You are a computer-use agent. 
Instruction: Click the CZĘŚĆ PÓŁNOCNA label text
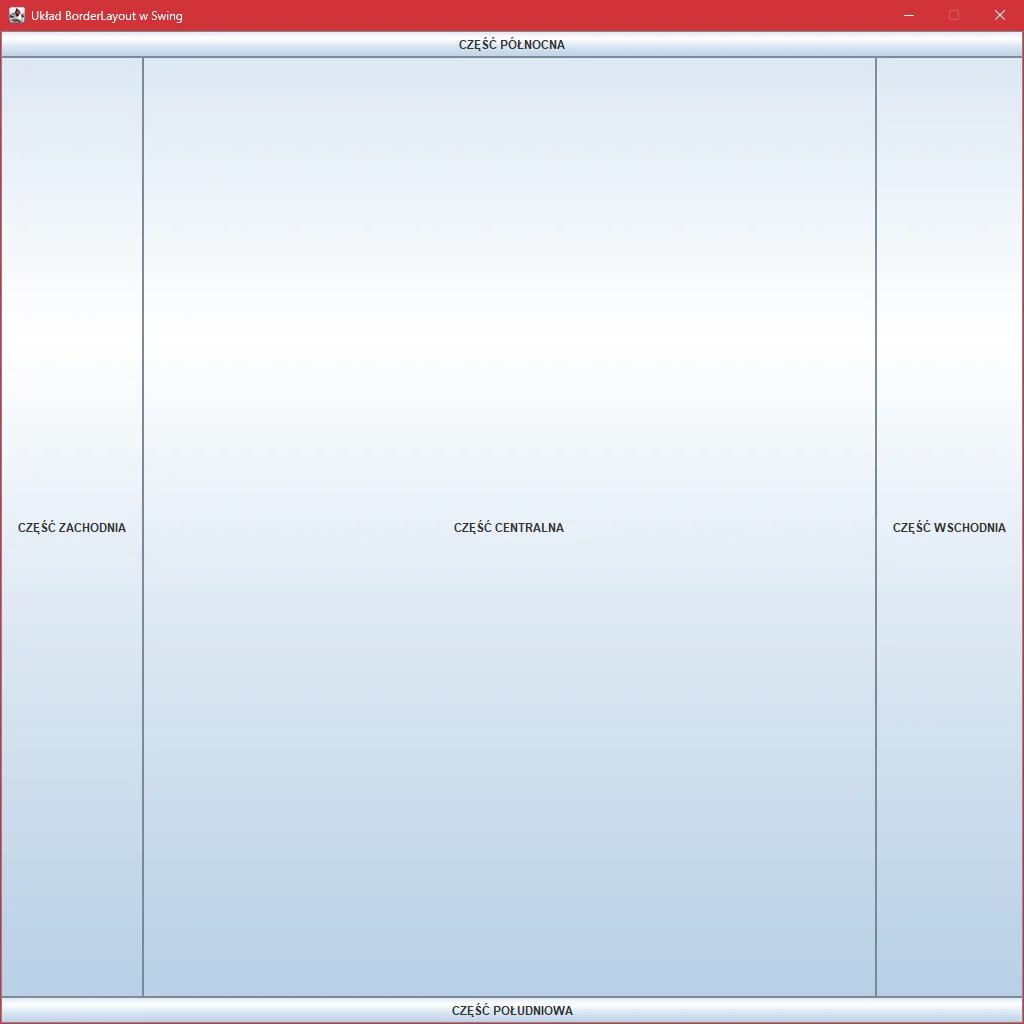512,45
